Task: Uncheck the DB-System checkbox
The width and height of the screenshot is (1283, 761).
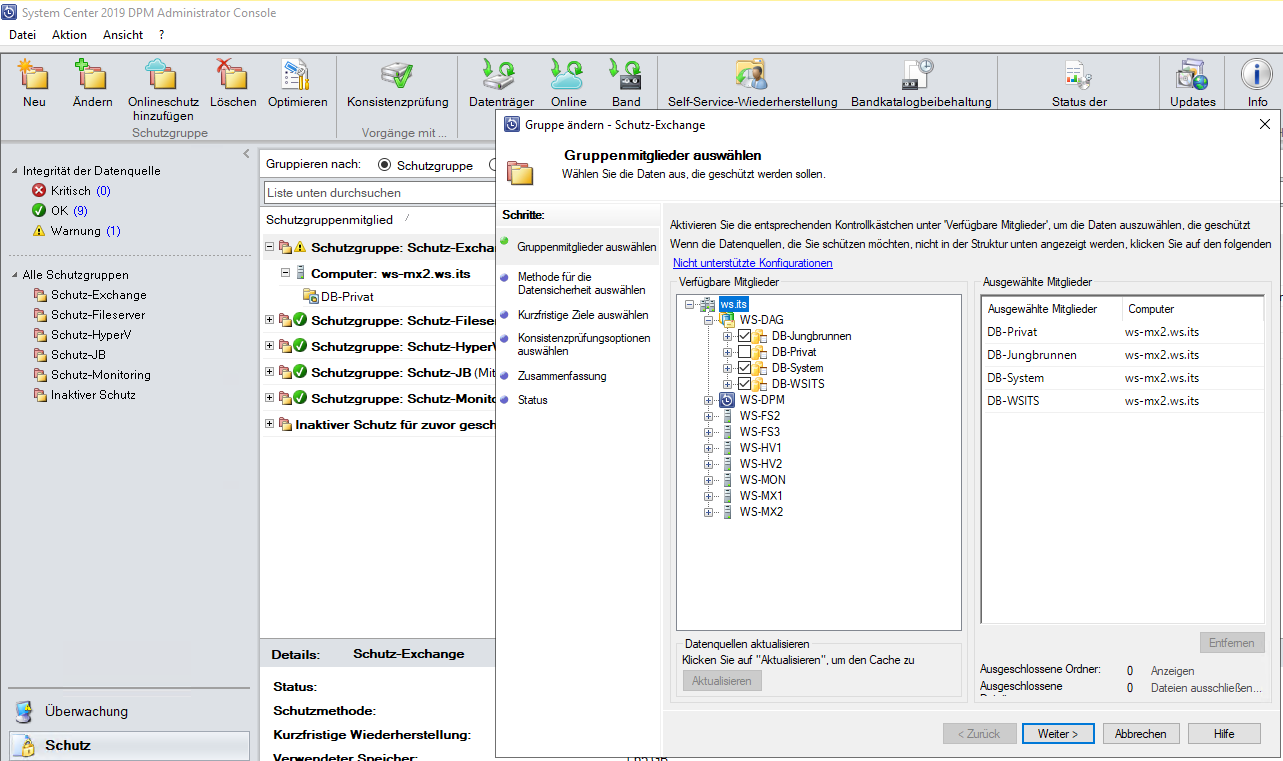Action: pos(744,368)
